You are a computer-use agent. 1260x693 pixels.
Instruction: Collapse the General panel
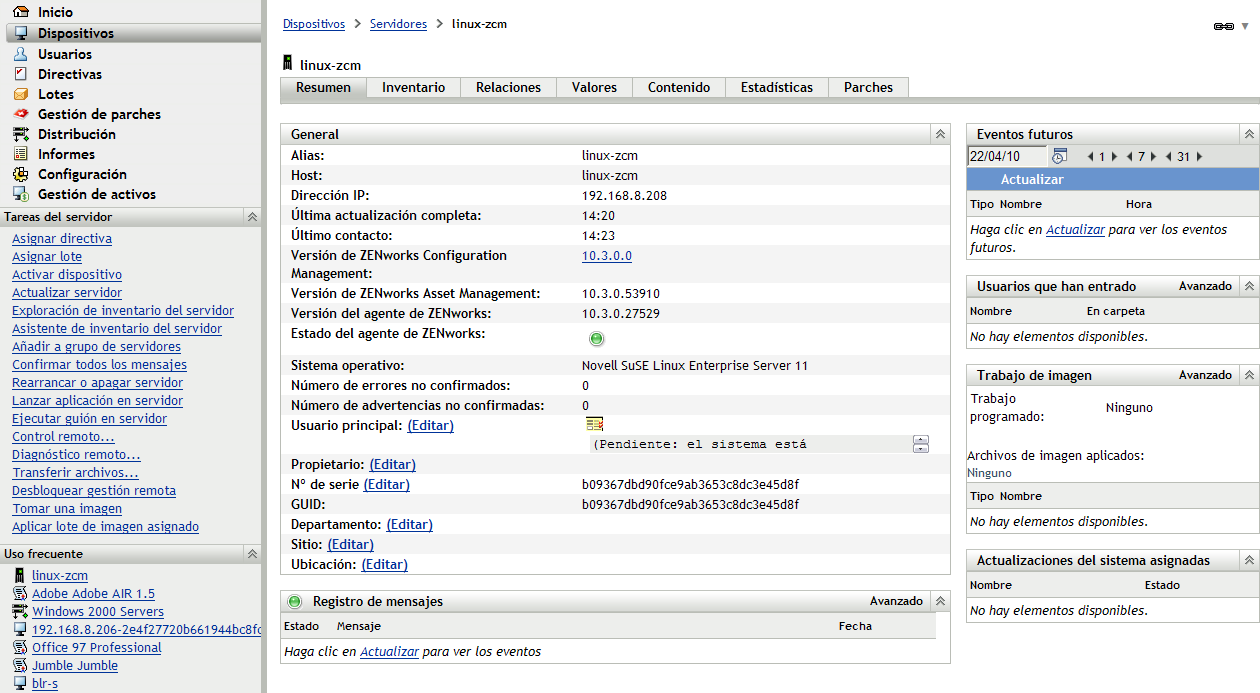coord(940,134)
